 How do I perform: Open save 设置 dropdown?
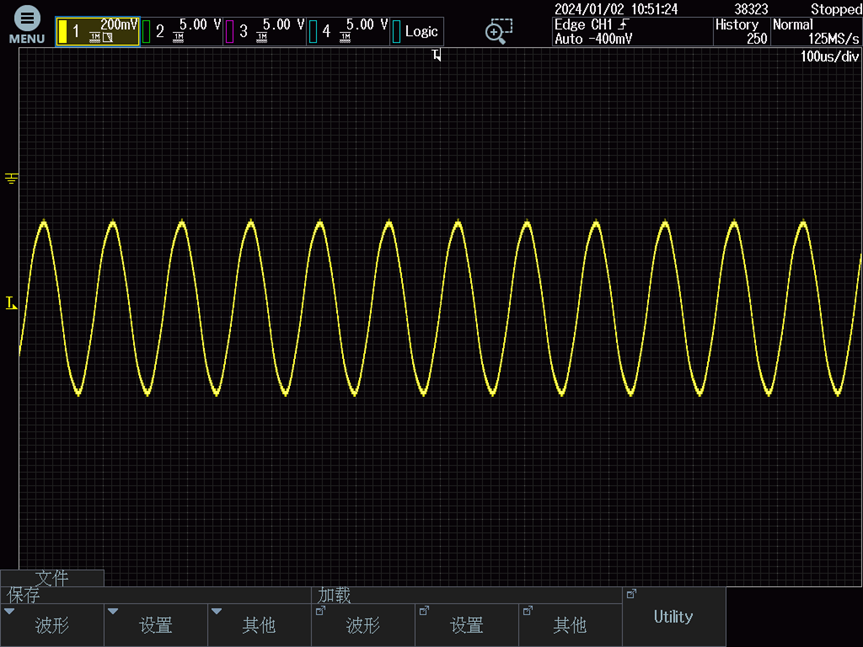[156, 625]
